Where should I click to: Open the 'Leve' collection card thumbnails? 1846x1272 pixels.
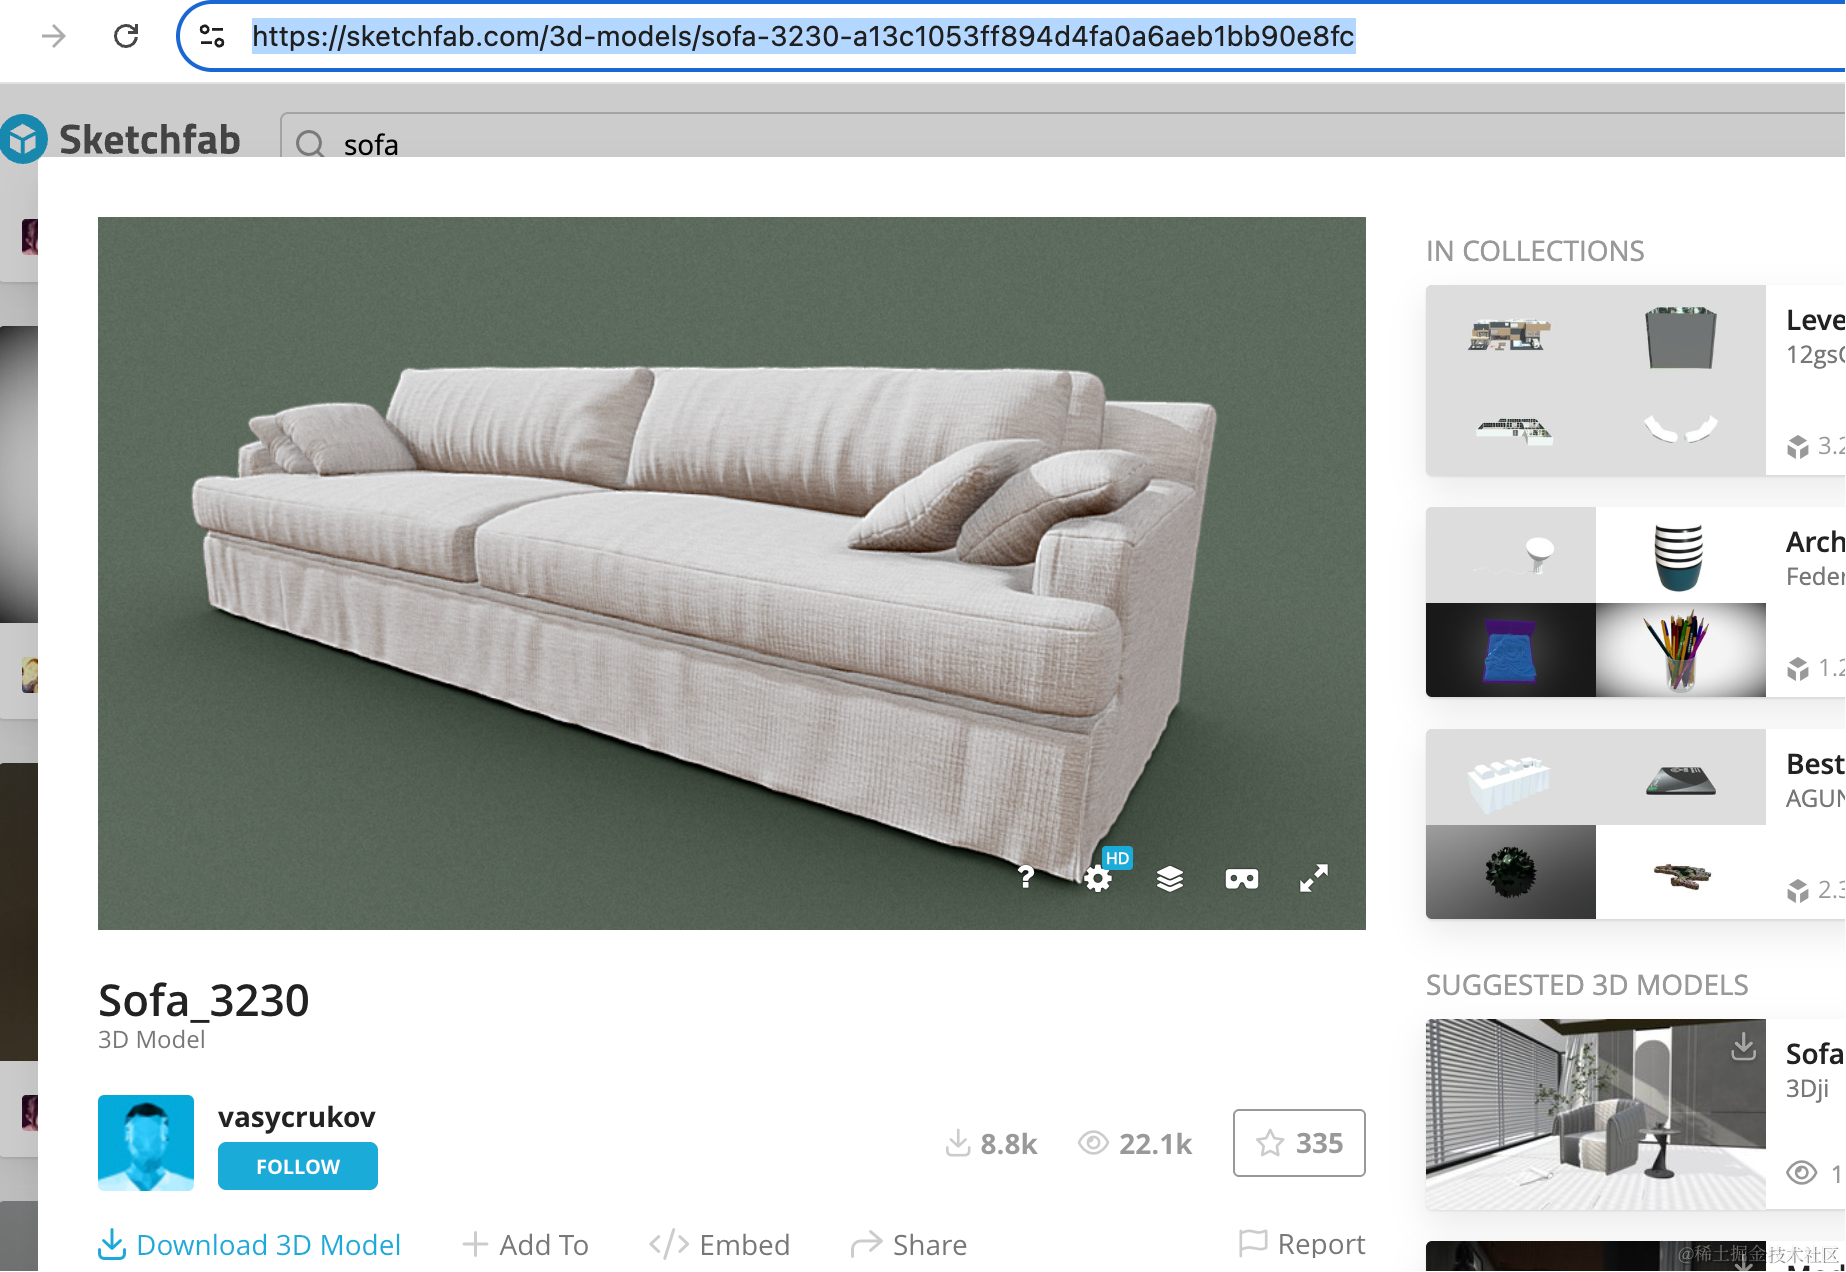pyautogui.click(x=1596, y=380)
